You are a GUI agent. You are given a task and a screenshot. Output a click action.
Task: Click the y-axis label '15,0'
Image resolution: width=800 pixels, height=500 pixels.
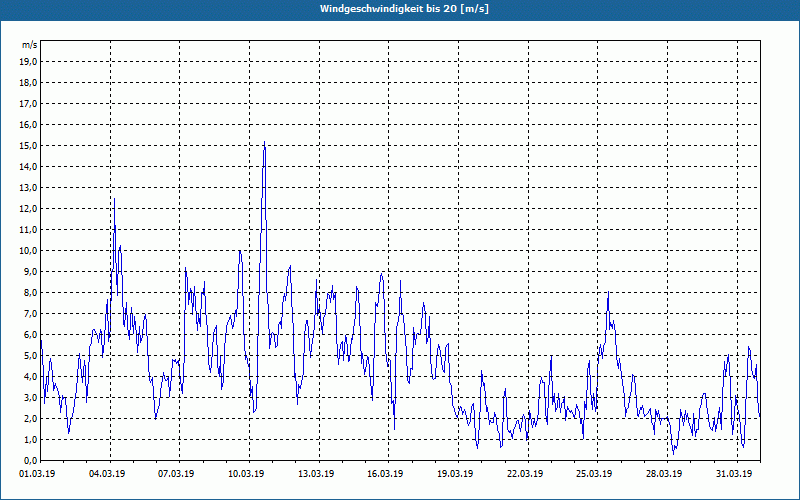[x=28, y=145]
